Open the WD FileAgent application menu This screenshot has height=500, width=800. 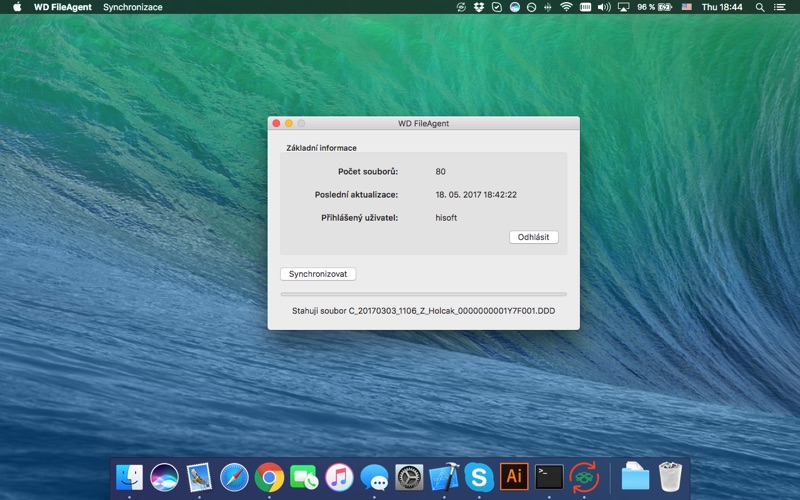point(63,7)
